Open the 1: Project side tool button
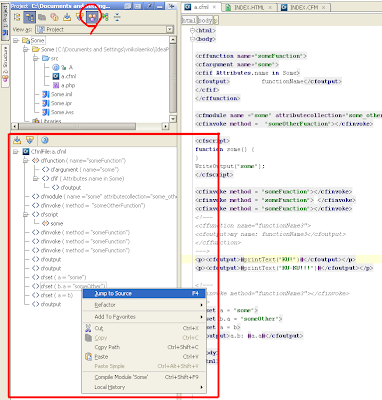 tap(5, 21)
